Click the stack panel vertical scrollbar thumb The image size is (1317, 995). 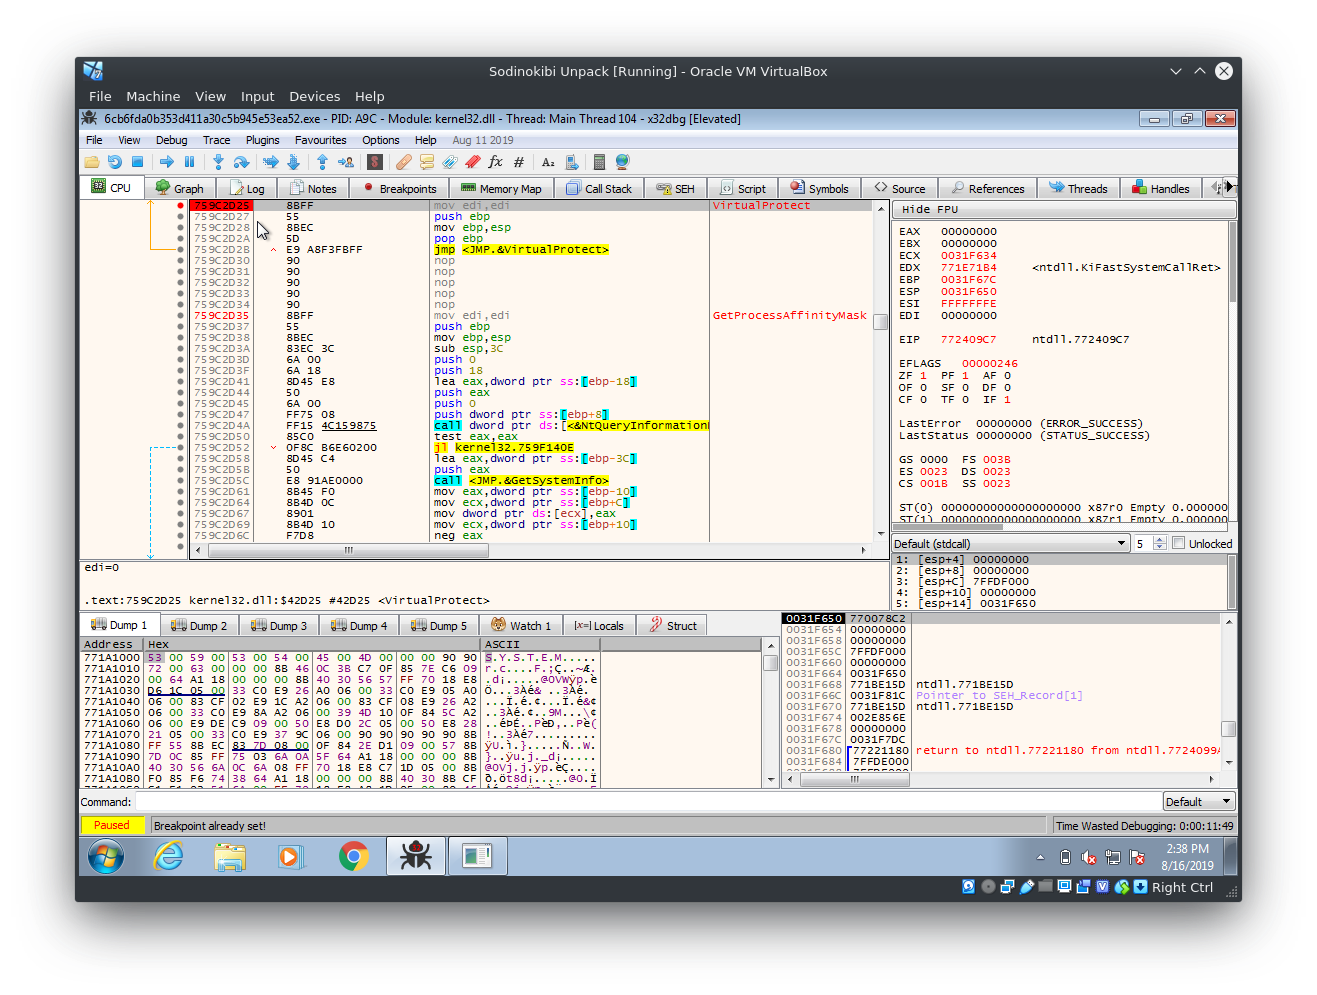click(x=1228, y=729)
